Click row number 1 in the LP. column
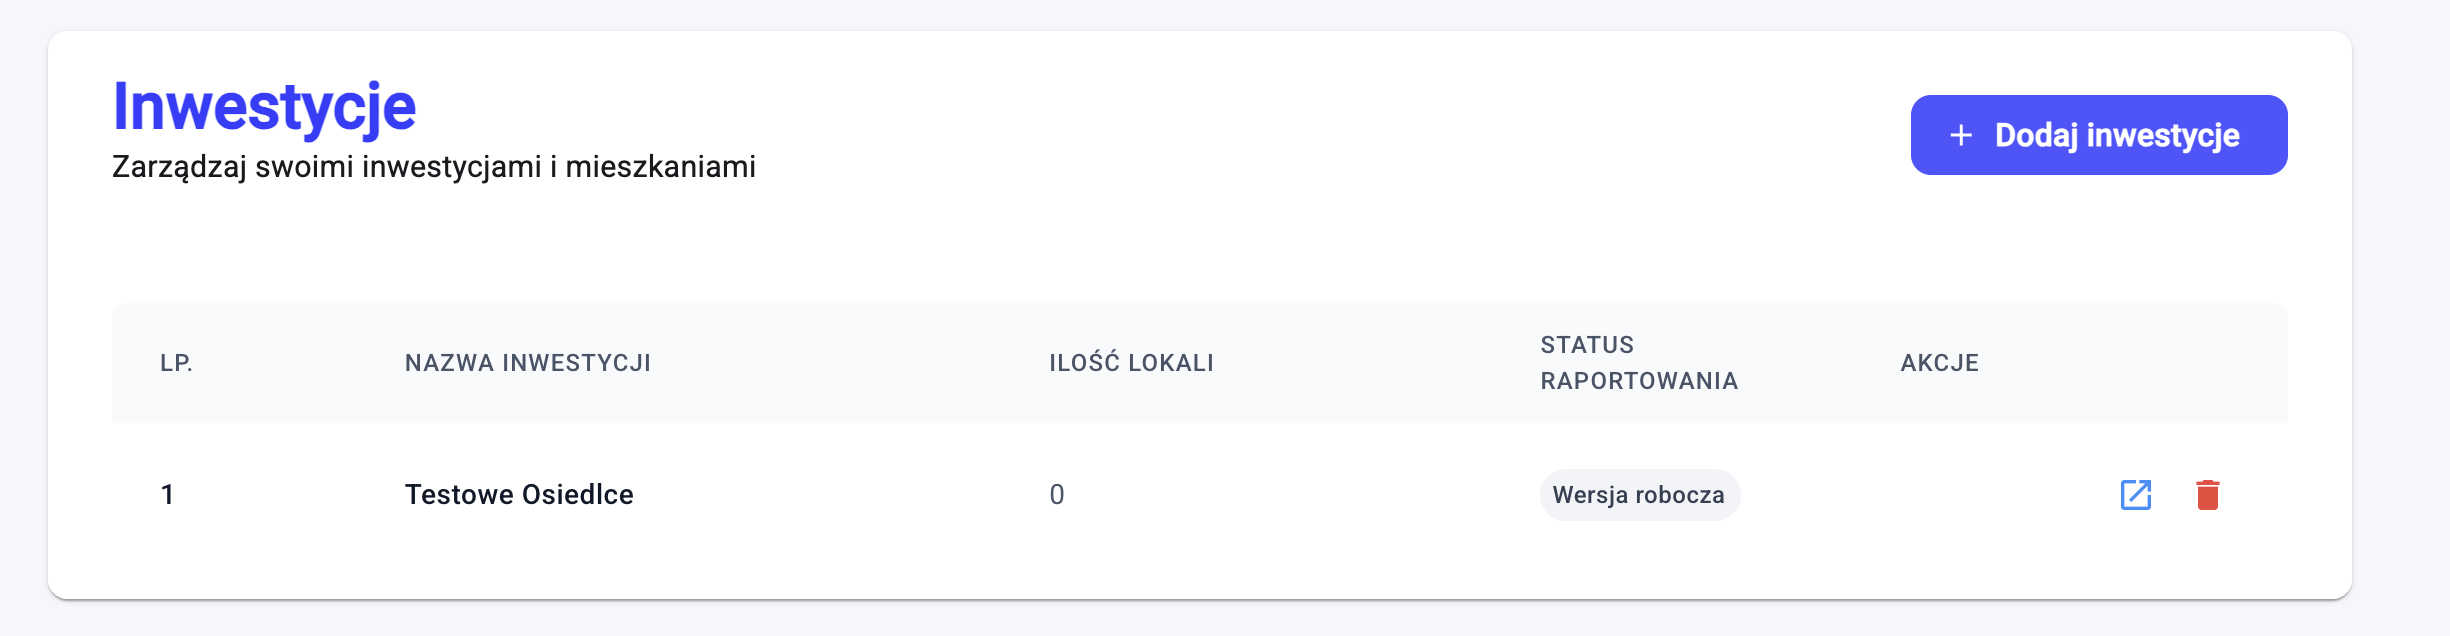The height and width of the screenshot is (636, 2450). [x=168, y=495]
